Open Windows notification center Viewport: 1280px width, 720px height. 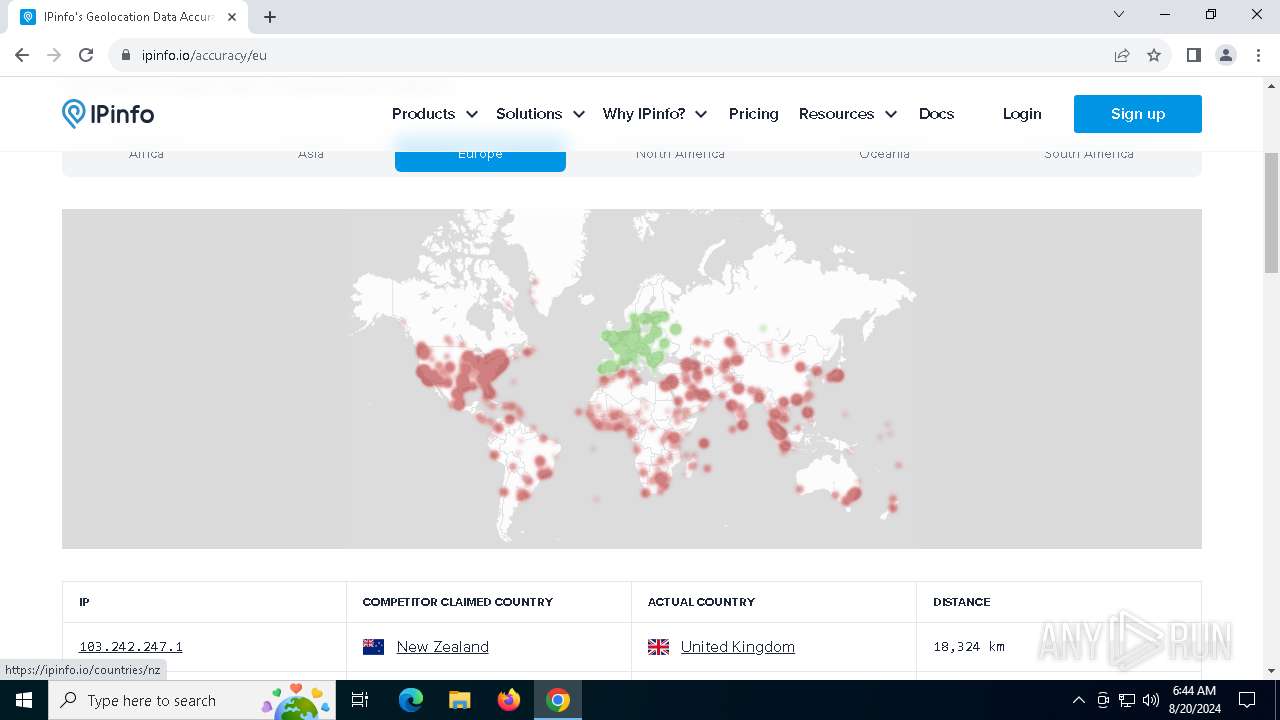pyautogui.click(x=1247, y=700)
